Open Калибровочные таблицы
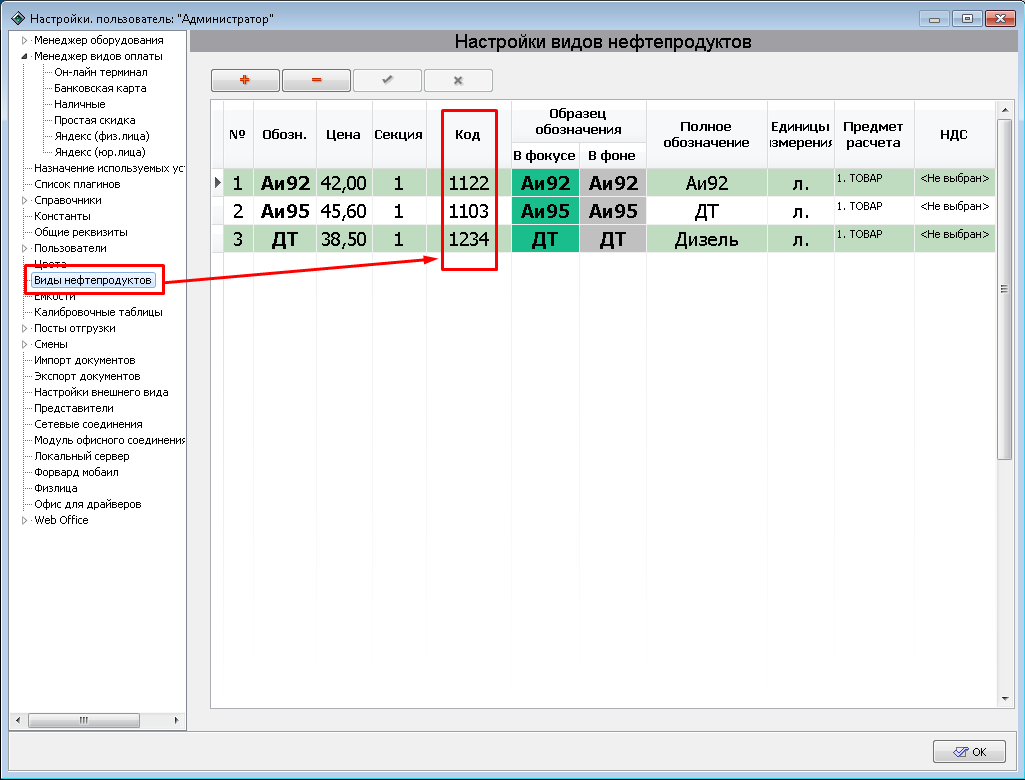The height and width of the screenshot is (780, 1025). pos(98,313)
